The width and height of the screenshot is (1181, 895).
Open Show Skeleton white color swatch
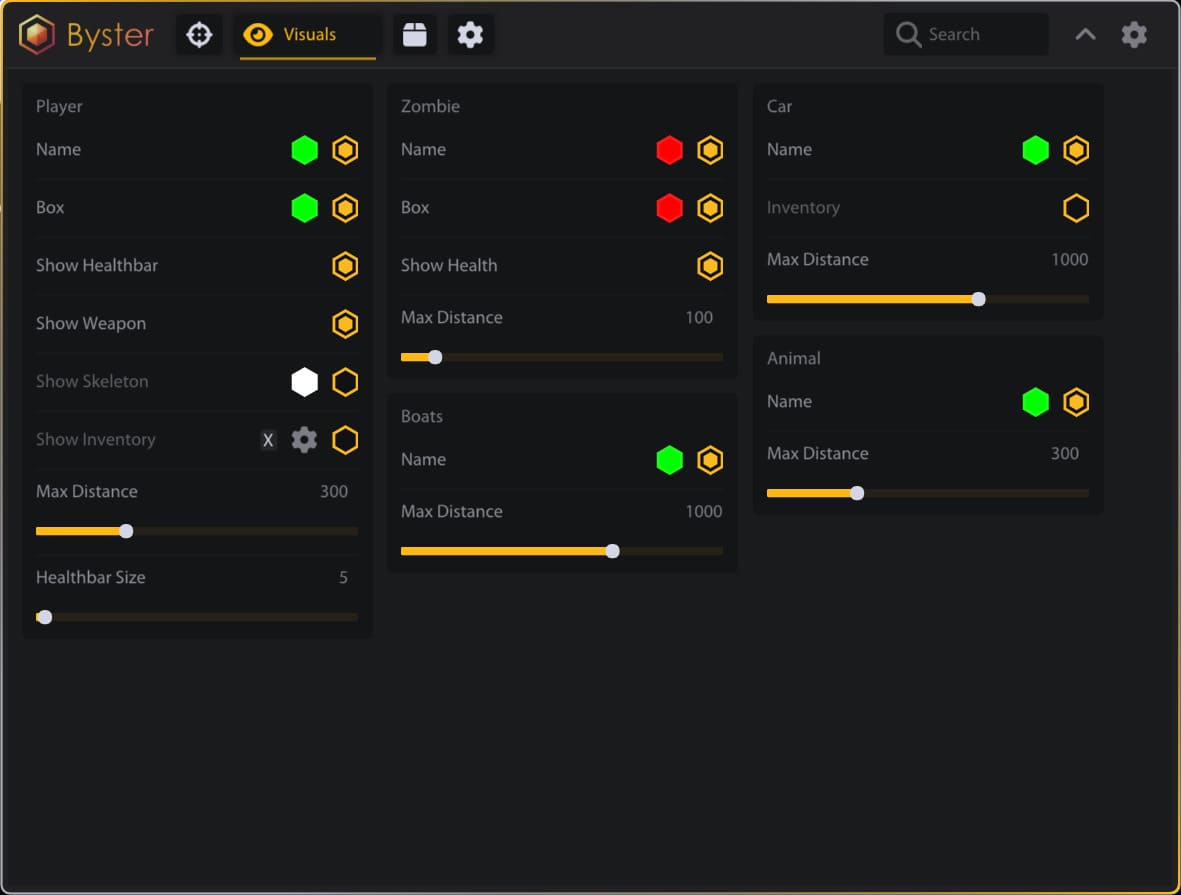pyautogui.click(x=304, y=382)
